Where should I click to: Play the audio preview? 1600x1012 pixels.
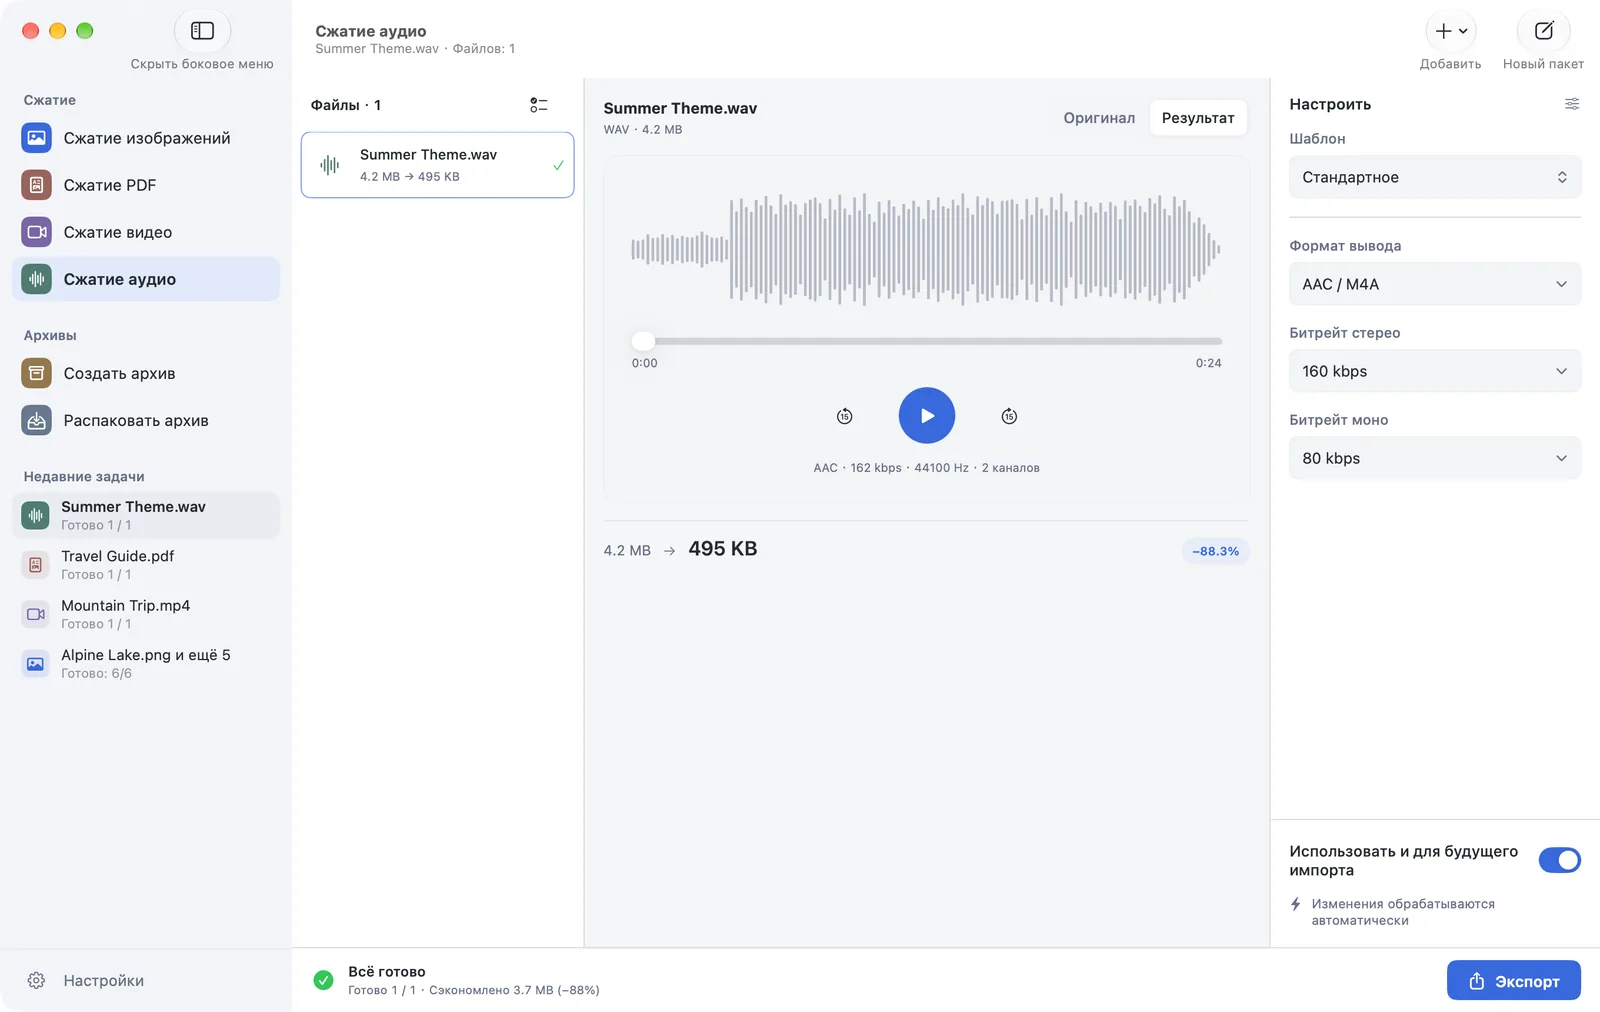tap(927, 415)
